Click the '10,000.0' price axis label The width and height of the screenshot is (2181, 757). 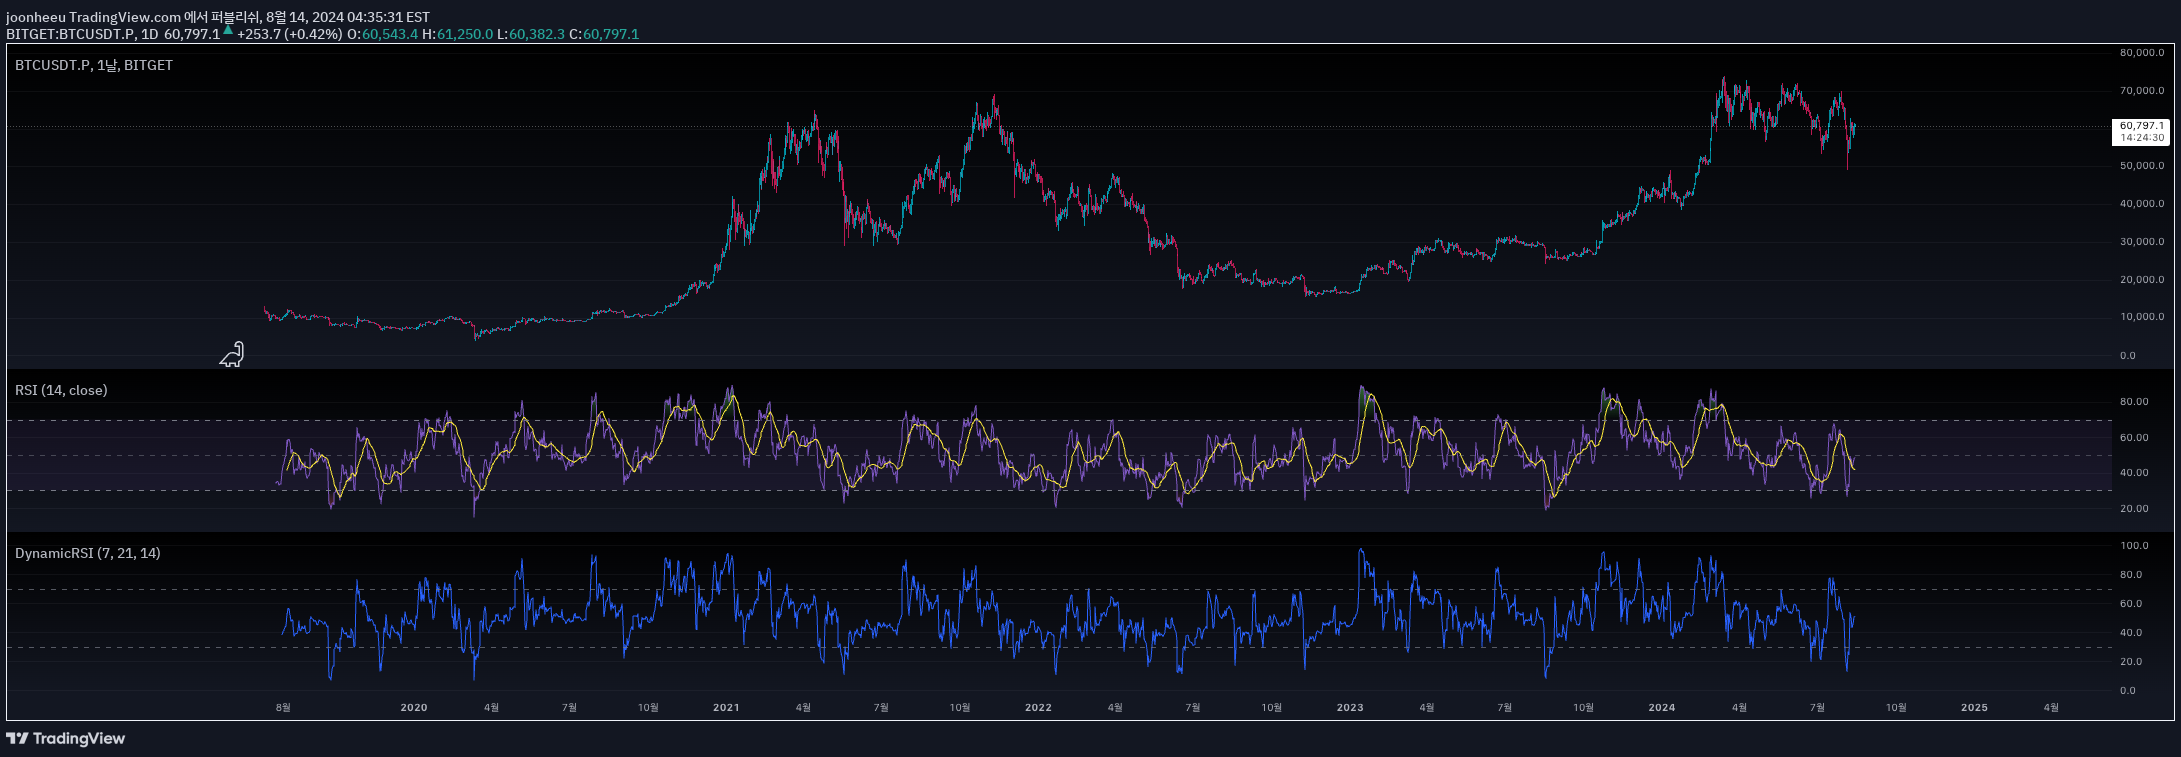click(x=2142, y=317)
